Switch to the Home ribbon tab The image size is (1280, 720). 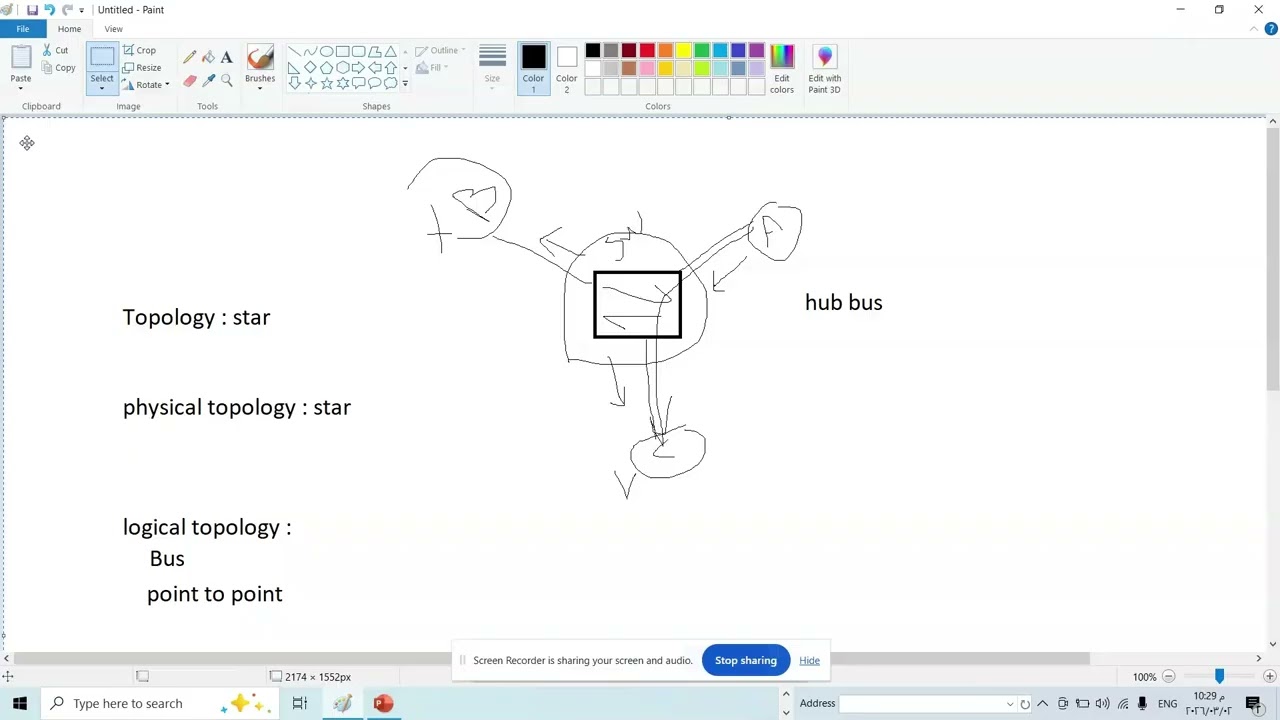point(69,29)
